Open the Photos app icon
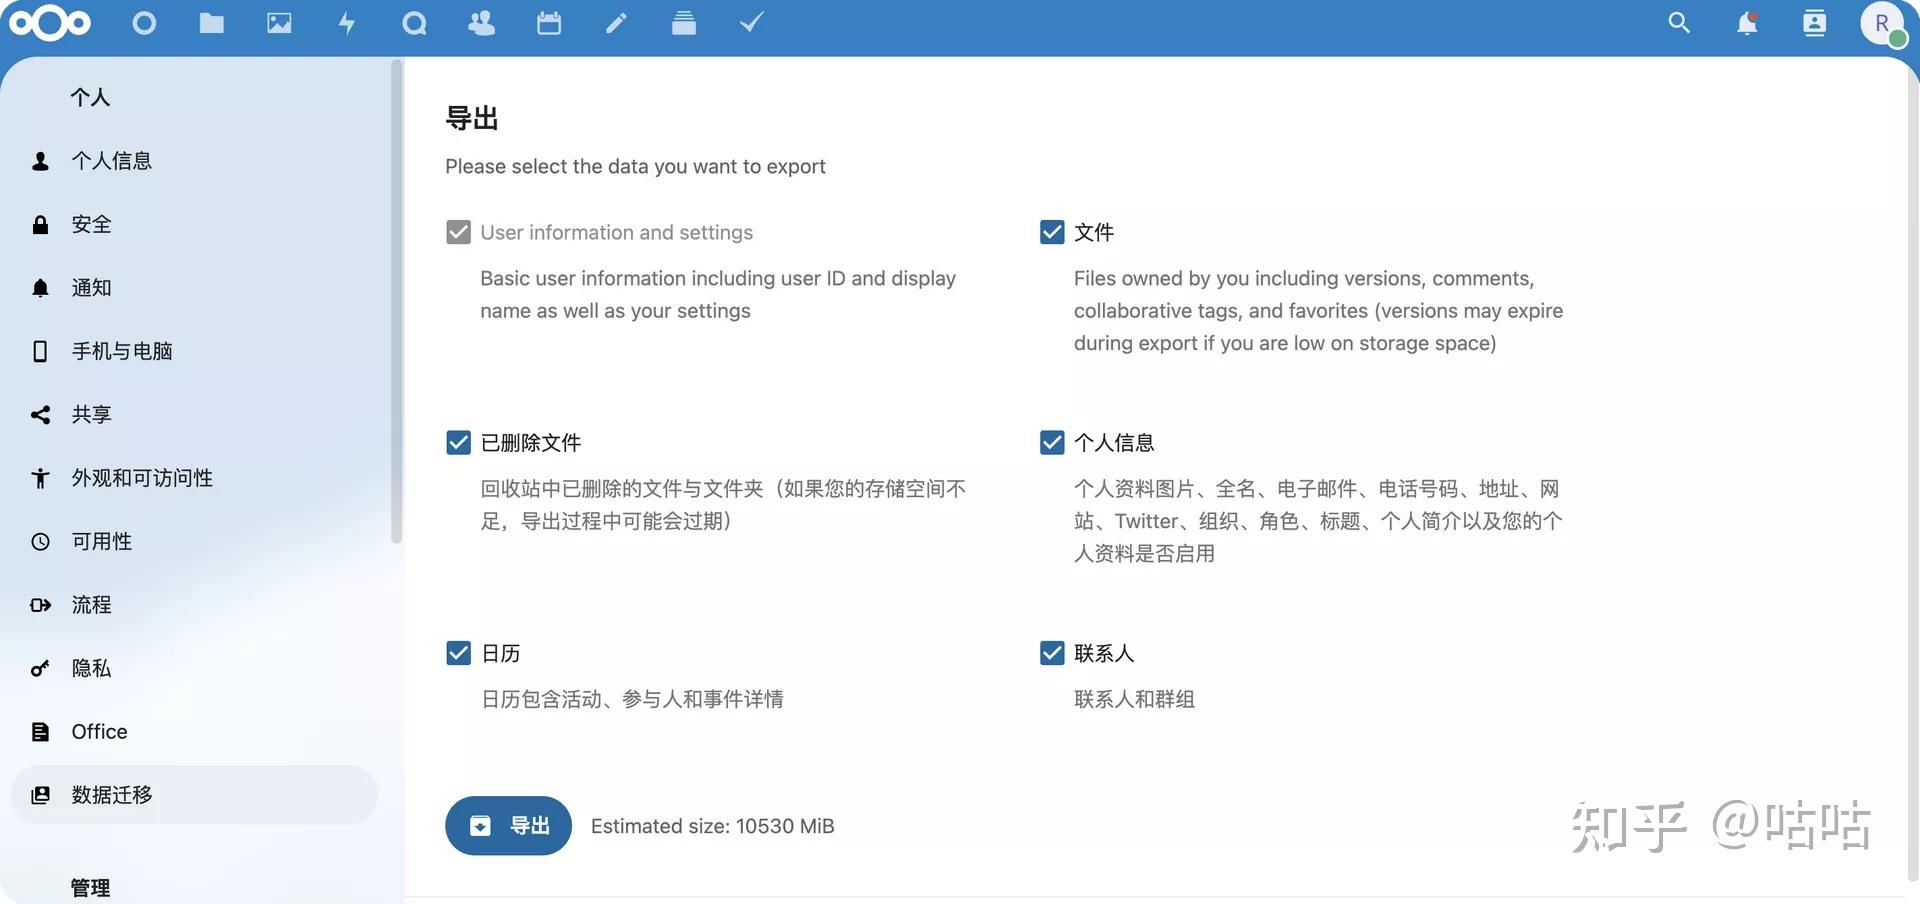Screen dimensions: 1920x904 279,22
